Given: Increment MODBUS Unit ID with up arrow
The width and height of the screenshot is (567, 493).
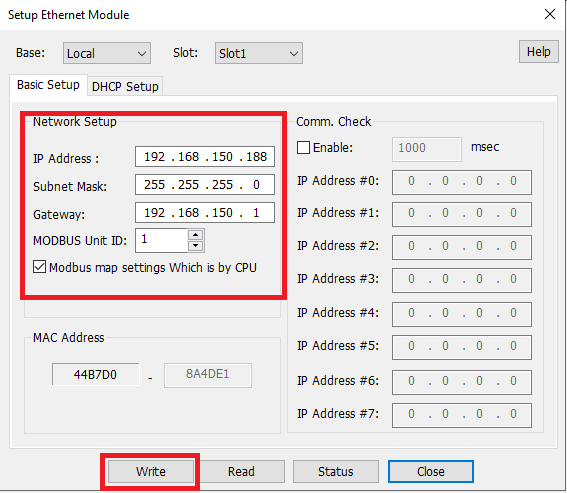Looking at the screenshot, I should [196, 235].
